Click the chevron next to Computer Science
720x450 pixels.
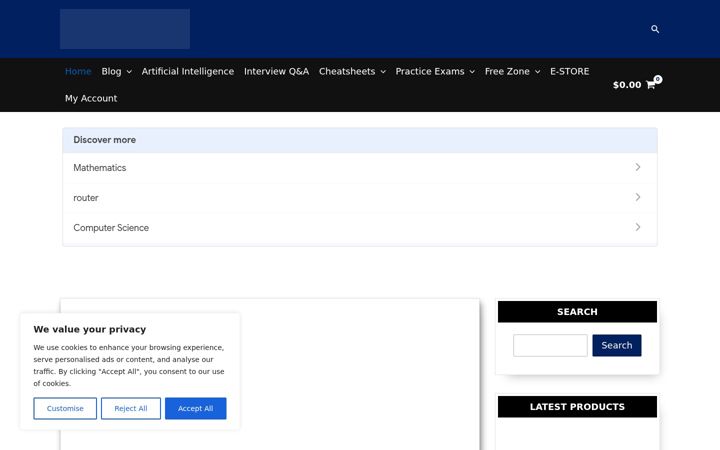click(x=638, y=227)
